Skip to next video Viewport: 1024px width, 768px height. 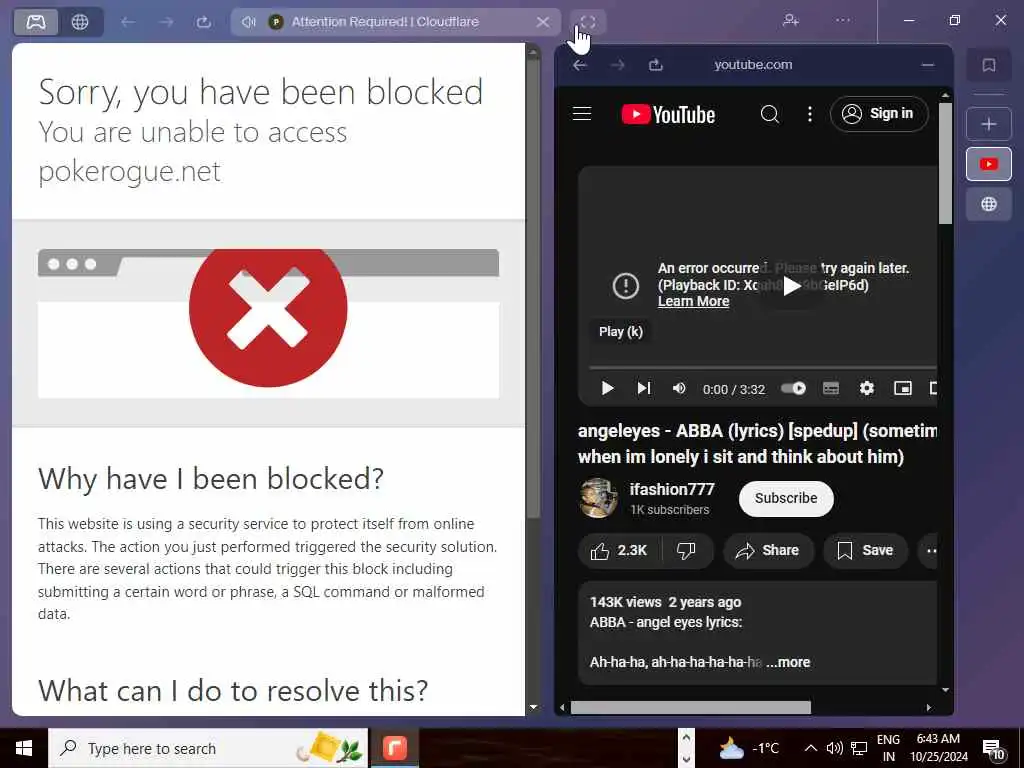coord(643,389)
